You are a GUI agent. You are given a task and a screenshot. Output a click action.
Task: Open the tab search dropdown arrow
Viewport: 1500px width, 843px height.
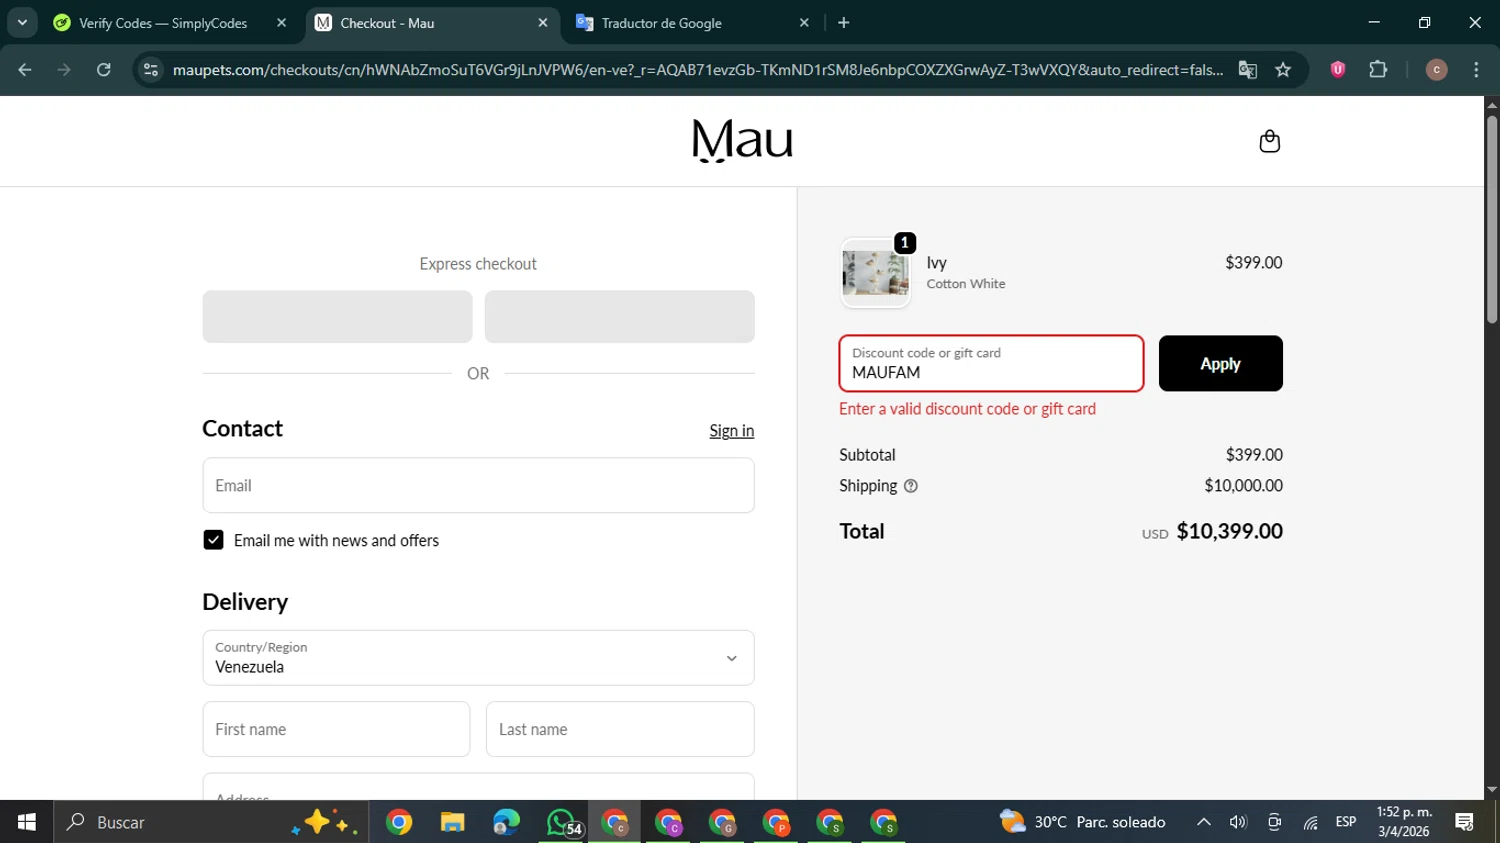coord(22,23)
